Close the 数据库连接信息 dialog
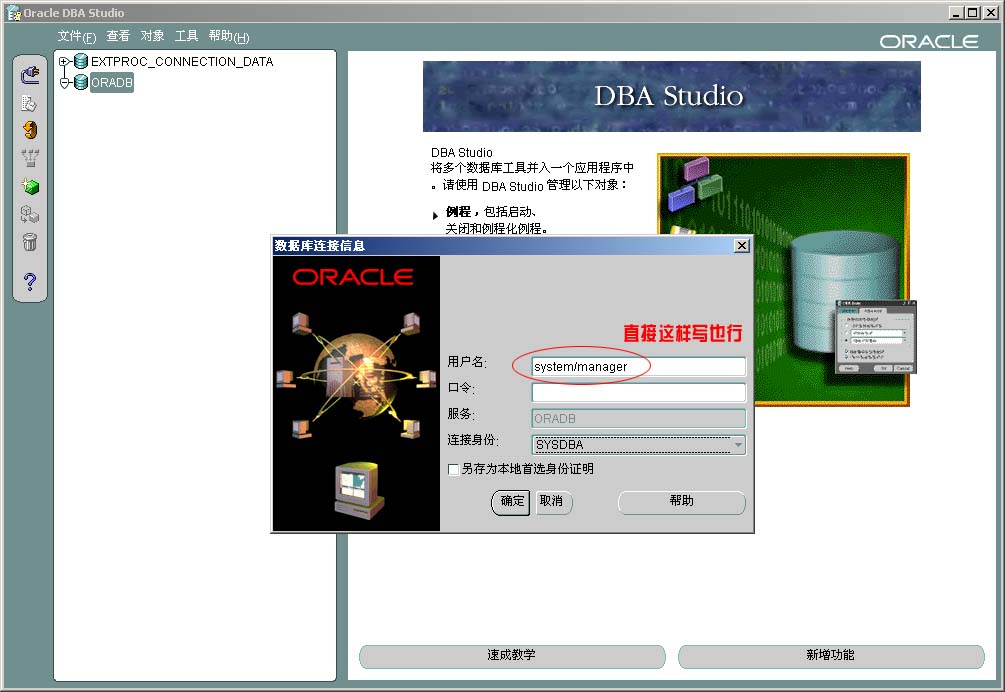 click(742, 245)
